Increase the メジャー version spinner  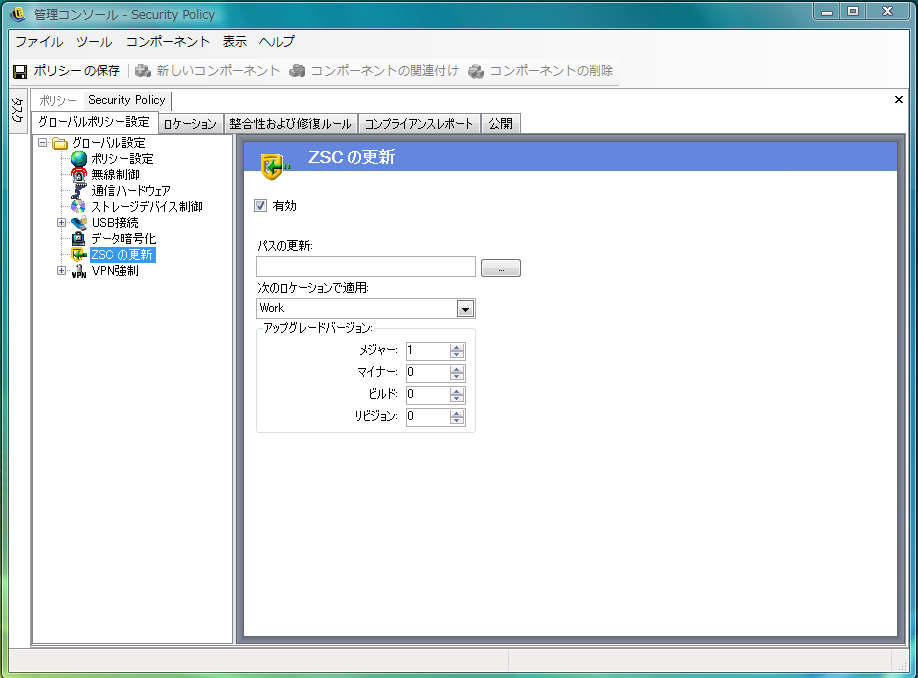coord(457,347)
